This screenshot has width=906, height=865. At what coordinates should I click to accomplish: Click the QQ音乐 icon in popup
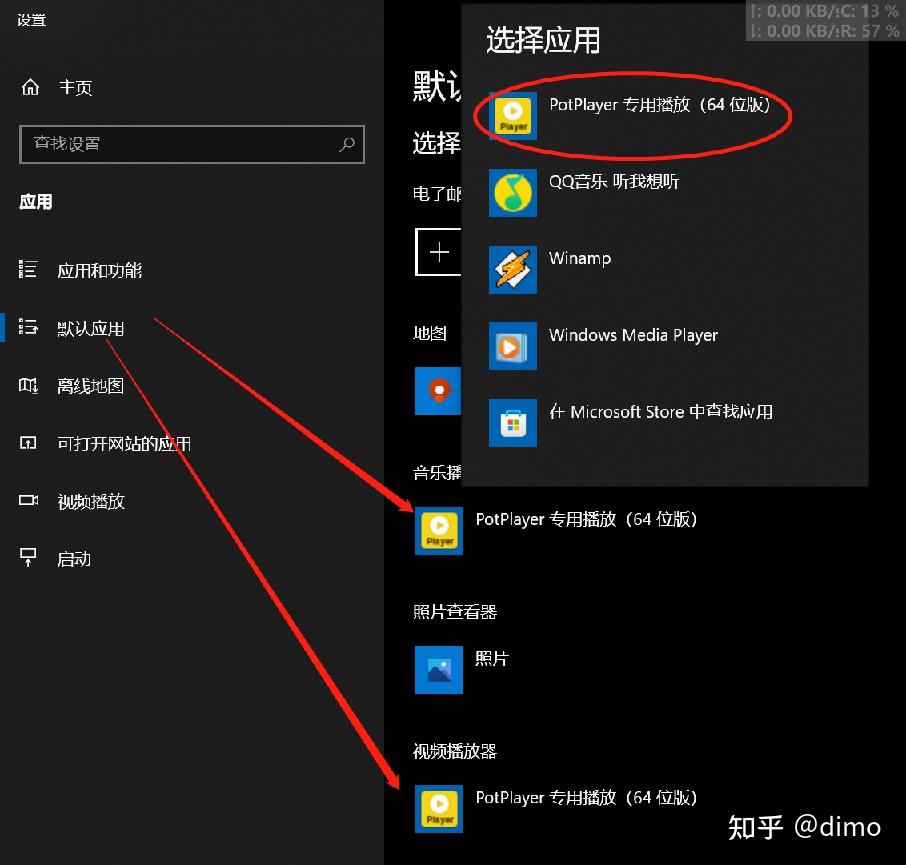point(513,192)
